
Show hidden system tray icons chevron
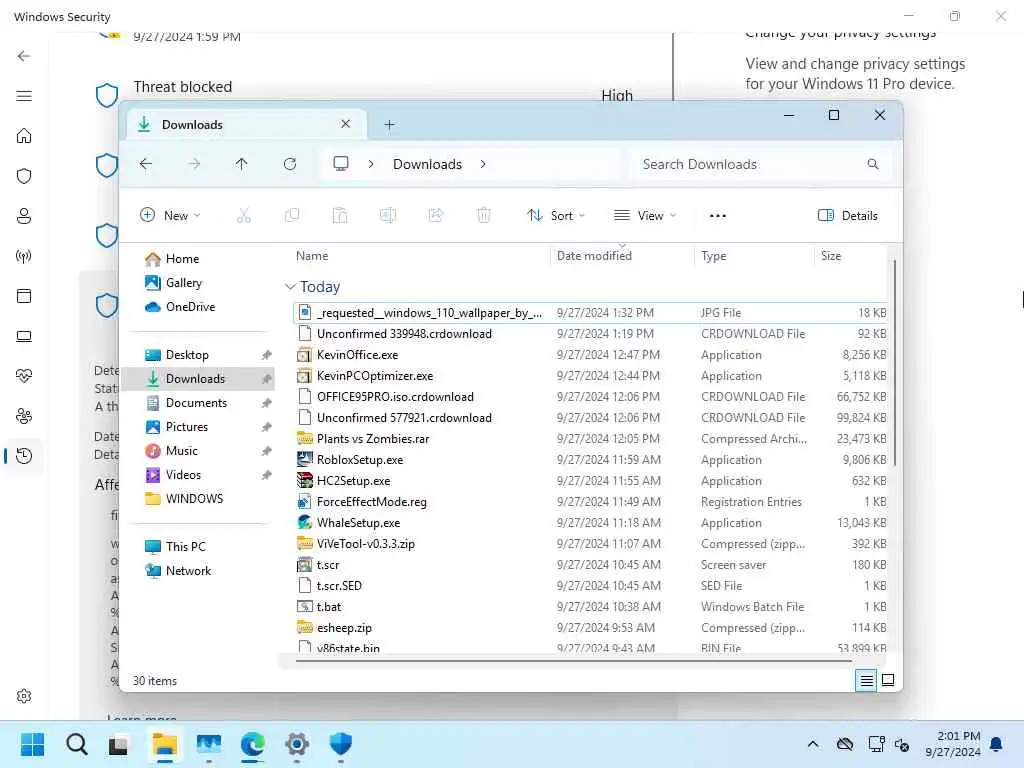(813, 744)
